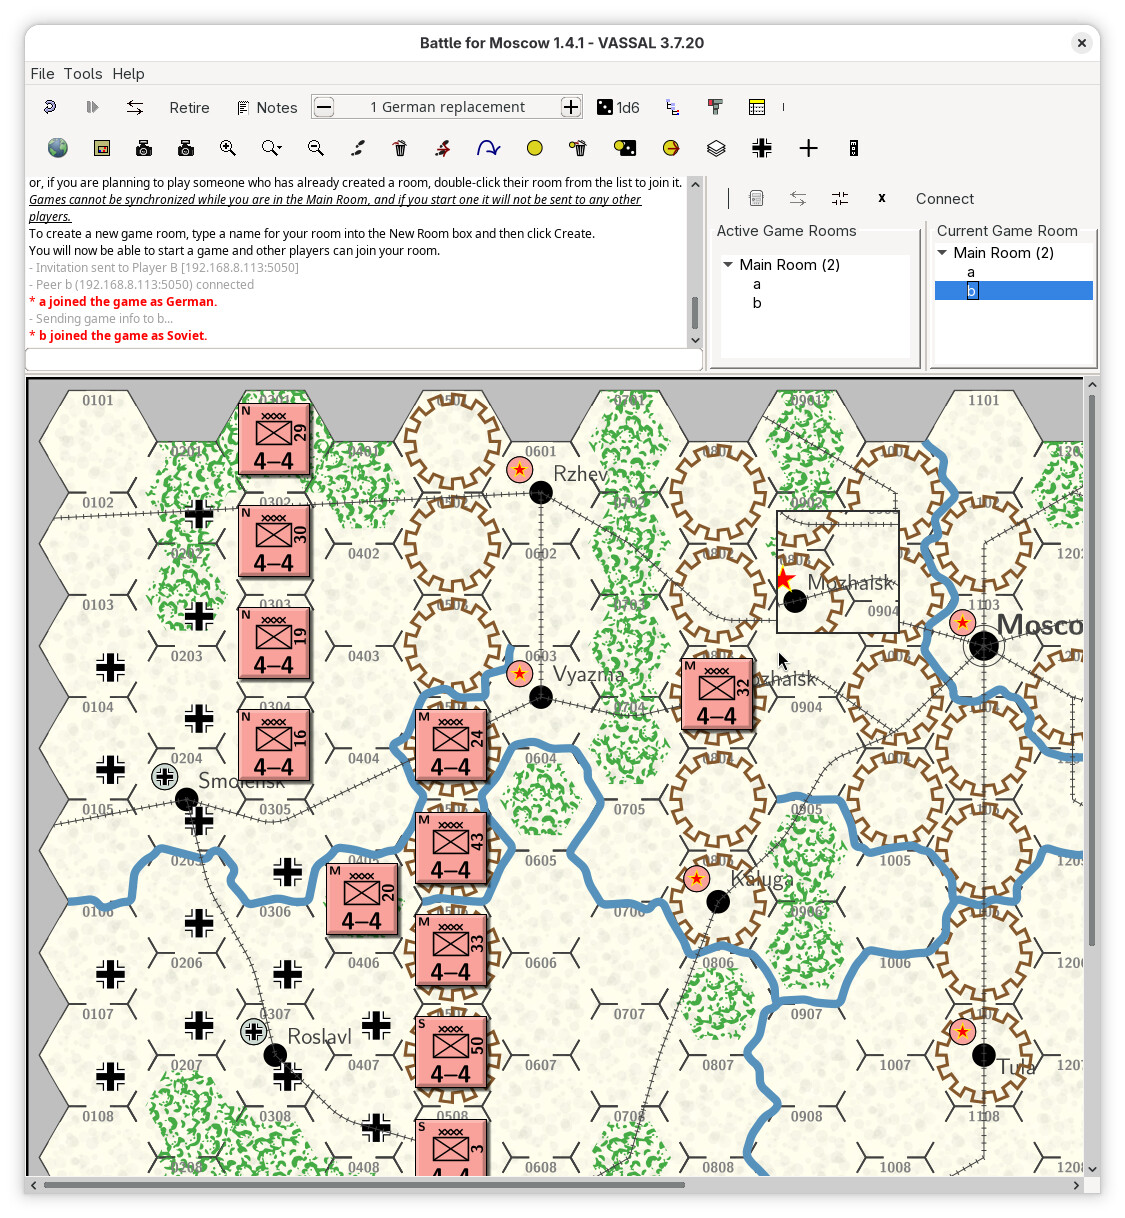Click the stacked layers icon
The width and height of the screenshot is (1125, 1218).
pyautogui.click(x=716, y=148)
